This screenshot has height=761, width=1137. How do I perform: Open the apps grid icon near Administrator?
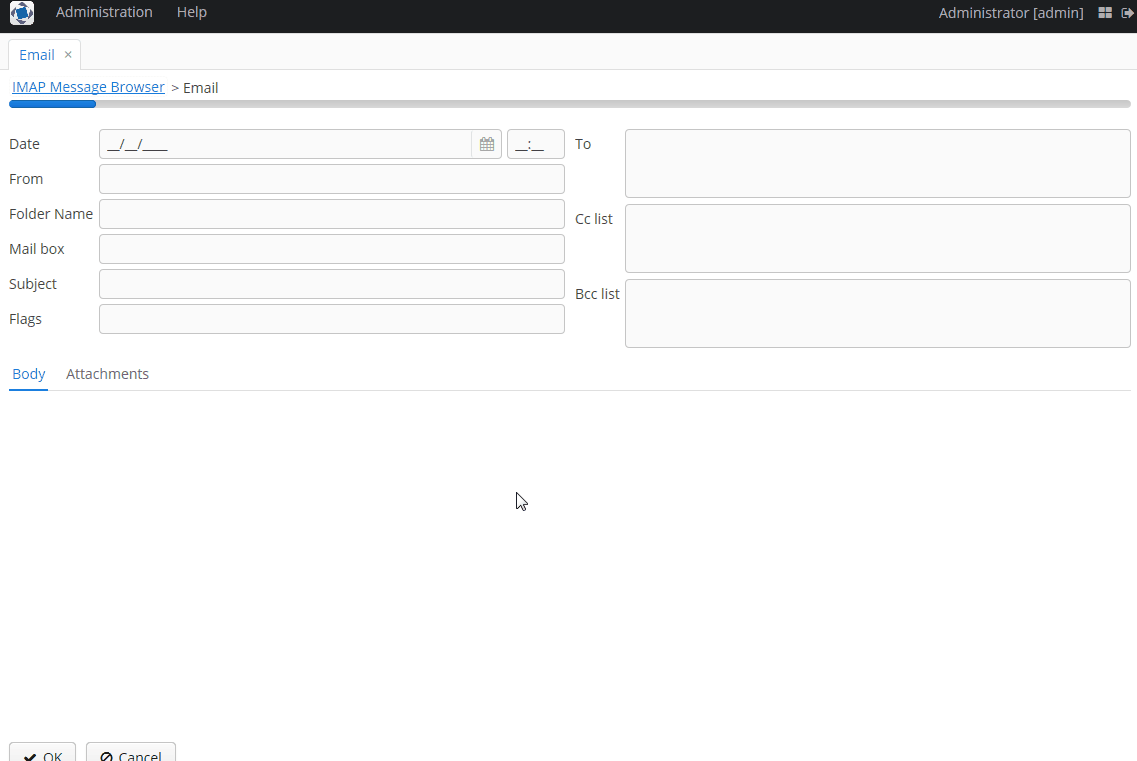pyautogui.click(x=1105, y=13)
